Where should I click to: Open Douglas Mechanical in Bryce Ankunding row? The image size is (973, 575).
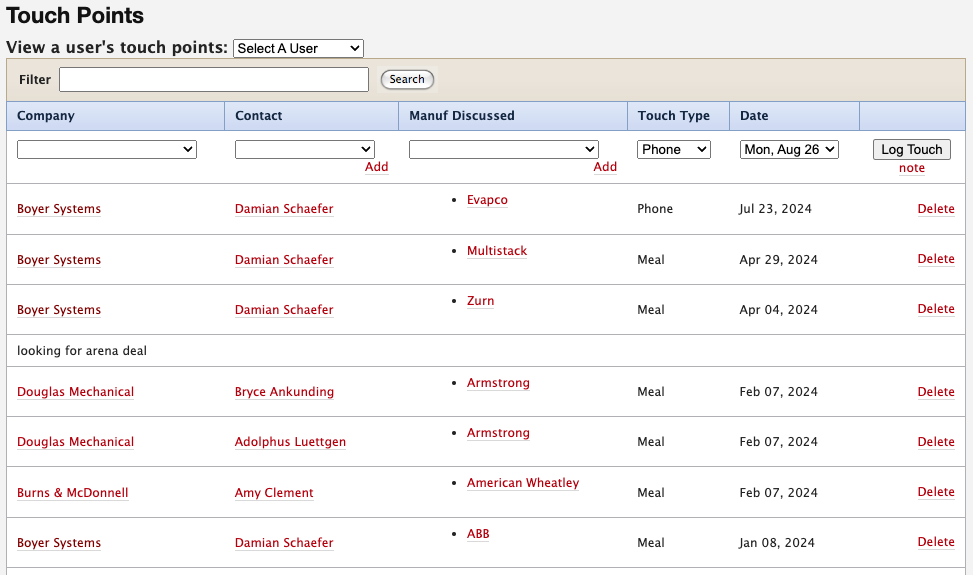click(x=75, y=392)
